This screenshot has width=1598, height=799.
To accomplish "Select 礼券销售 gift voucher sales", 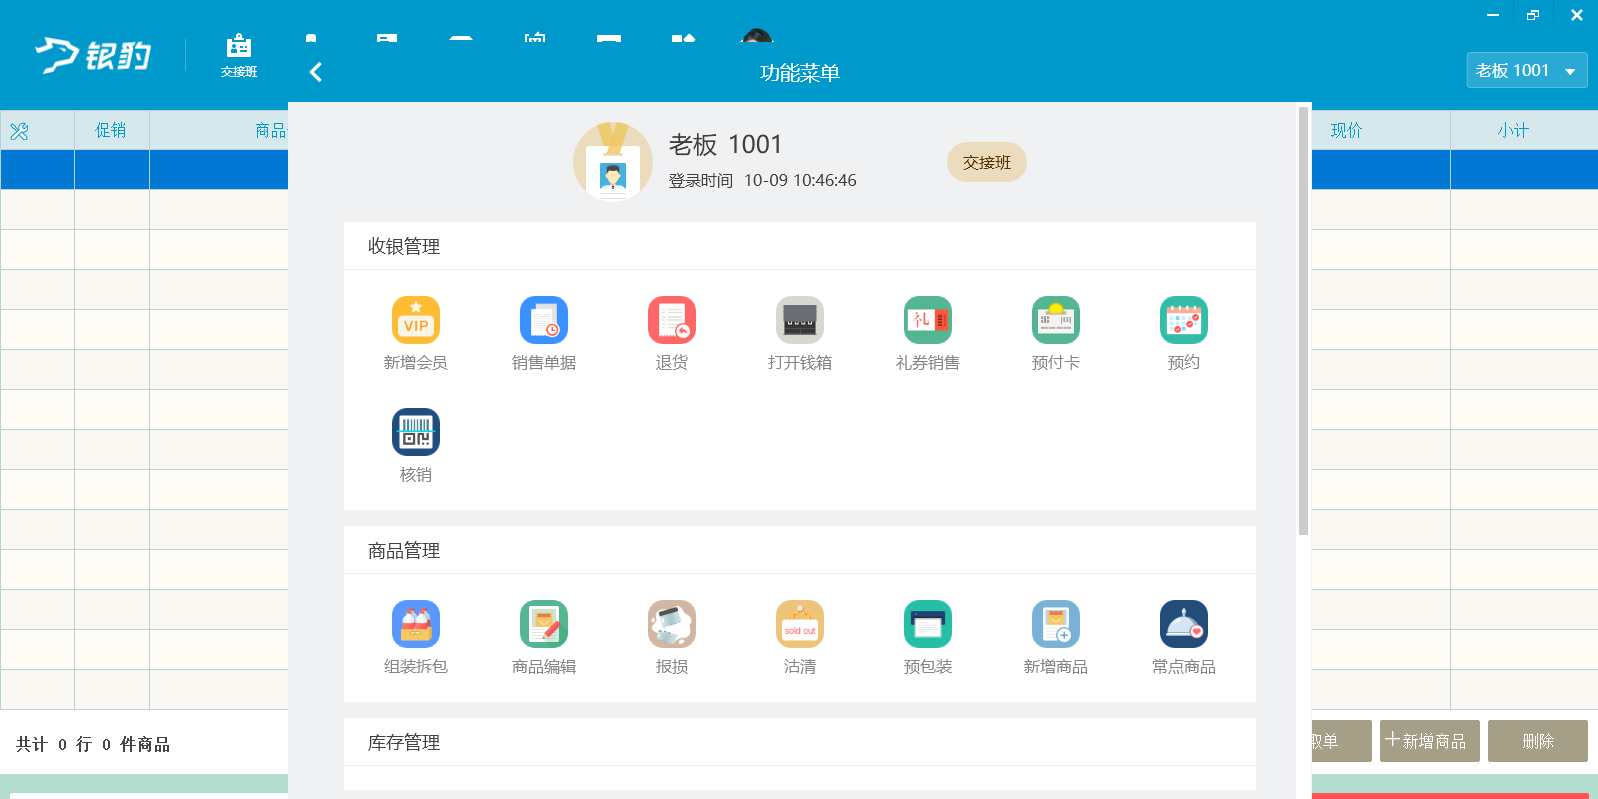I will (928, 320).
